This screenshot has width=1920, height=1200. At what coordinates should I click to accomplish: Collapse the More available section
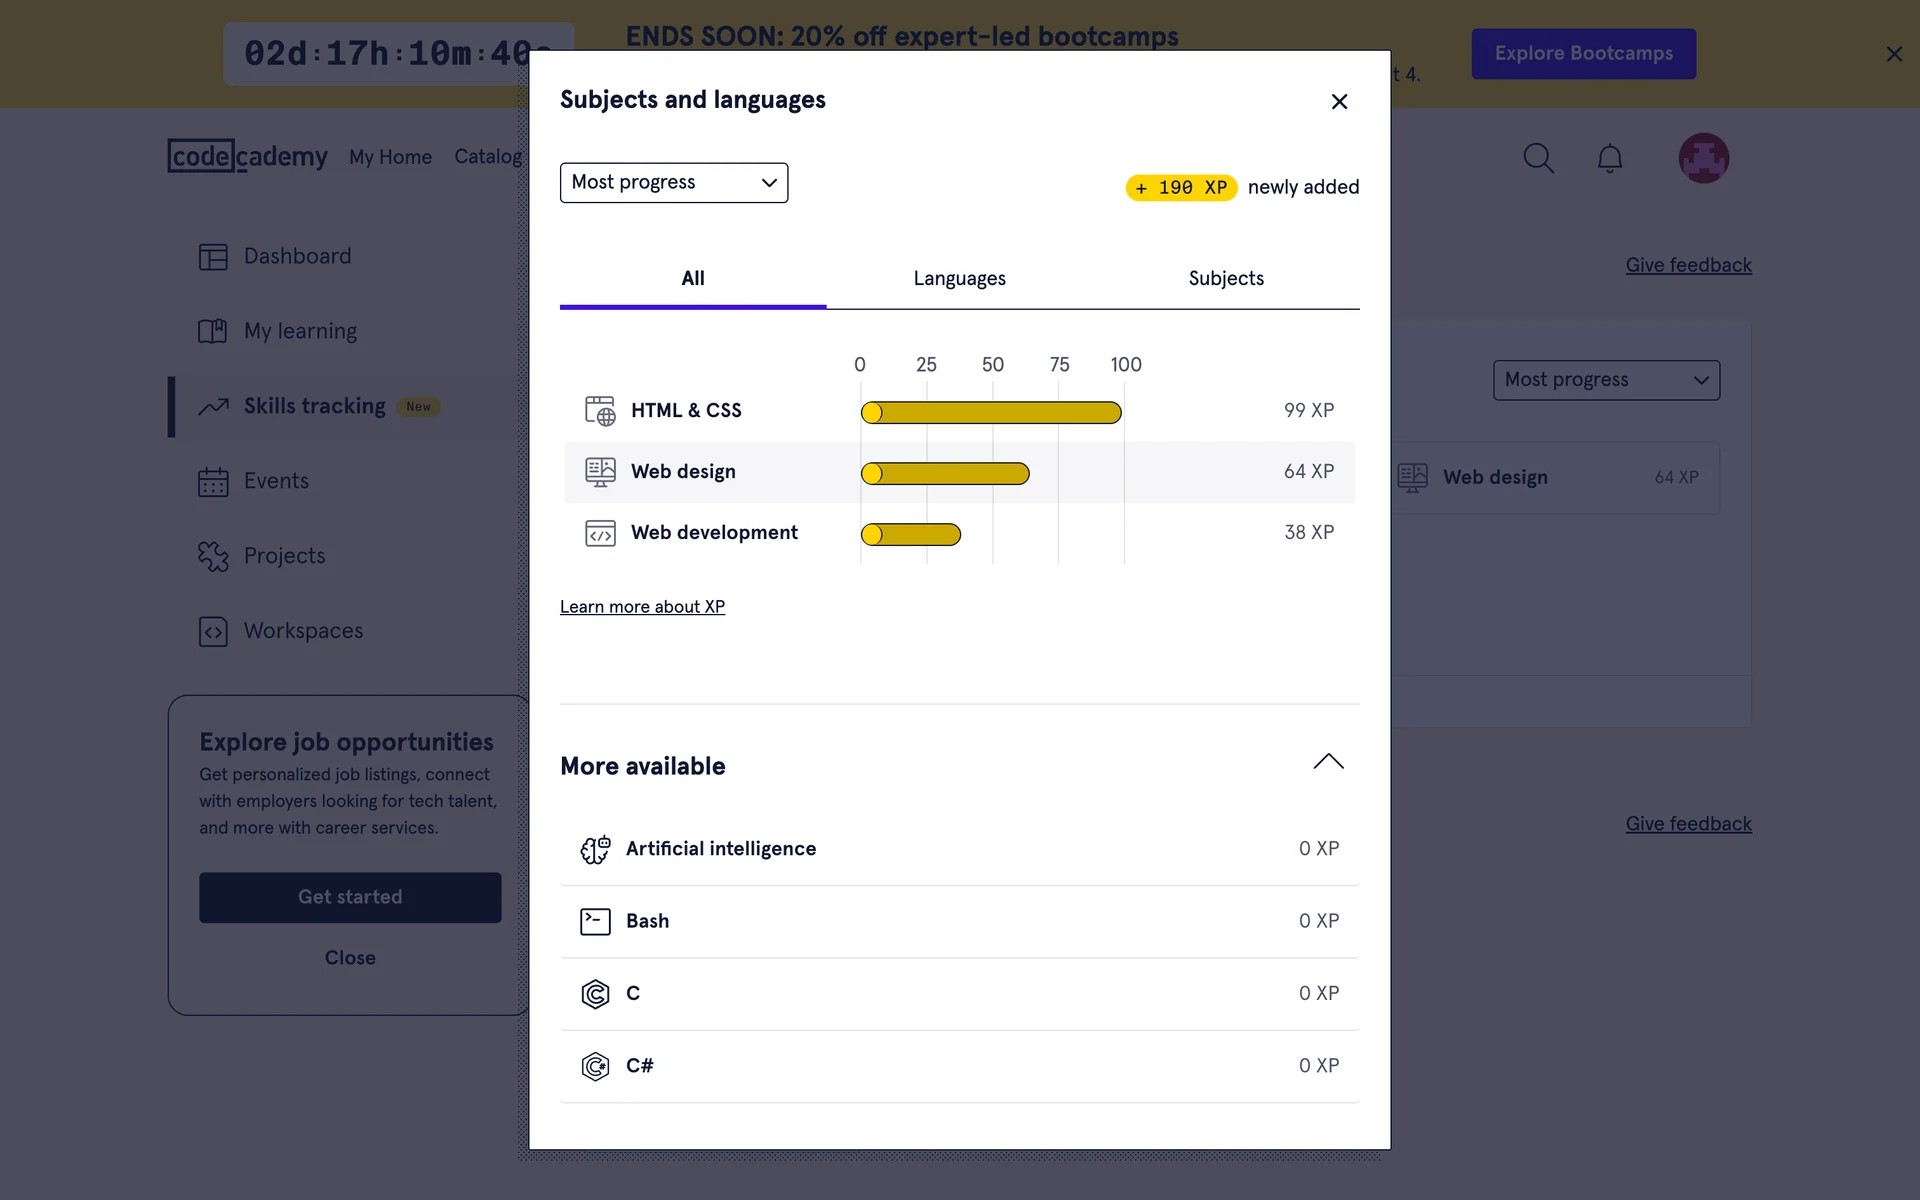[1327, 763]
